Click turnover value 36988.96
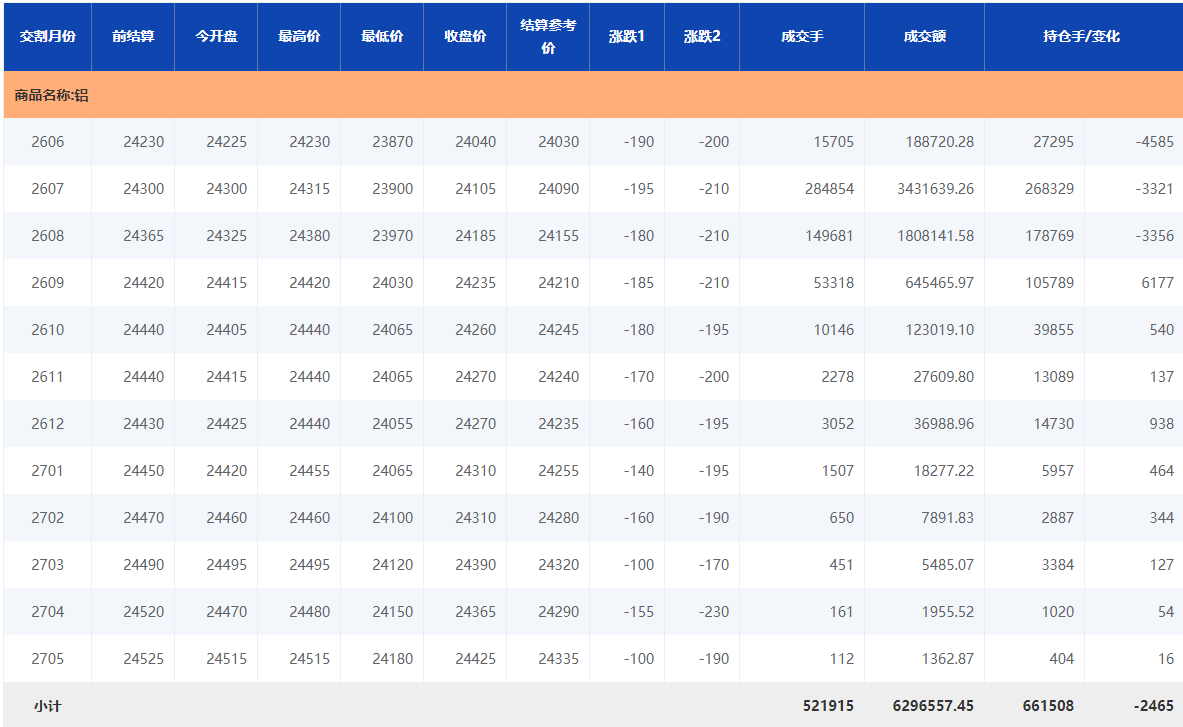This screenshot has width=1183, height=727. click(944, 424)
